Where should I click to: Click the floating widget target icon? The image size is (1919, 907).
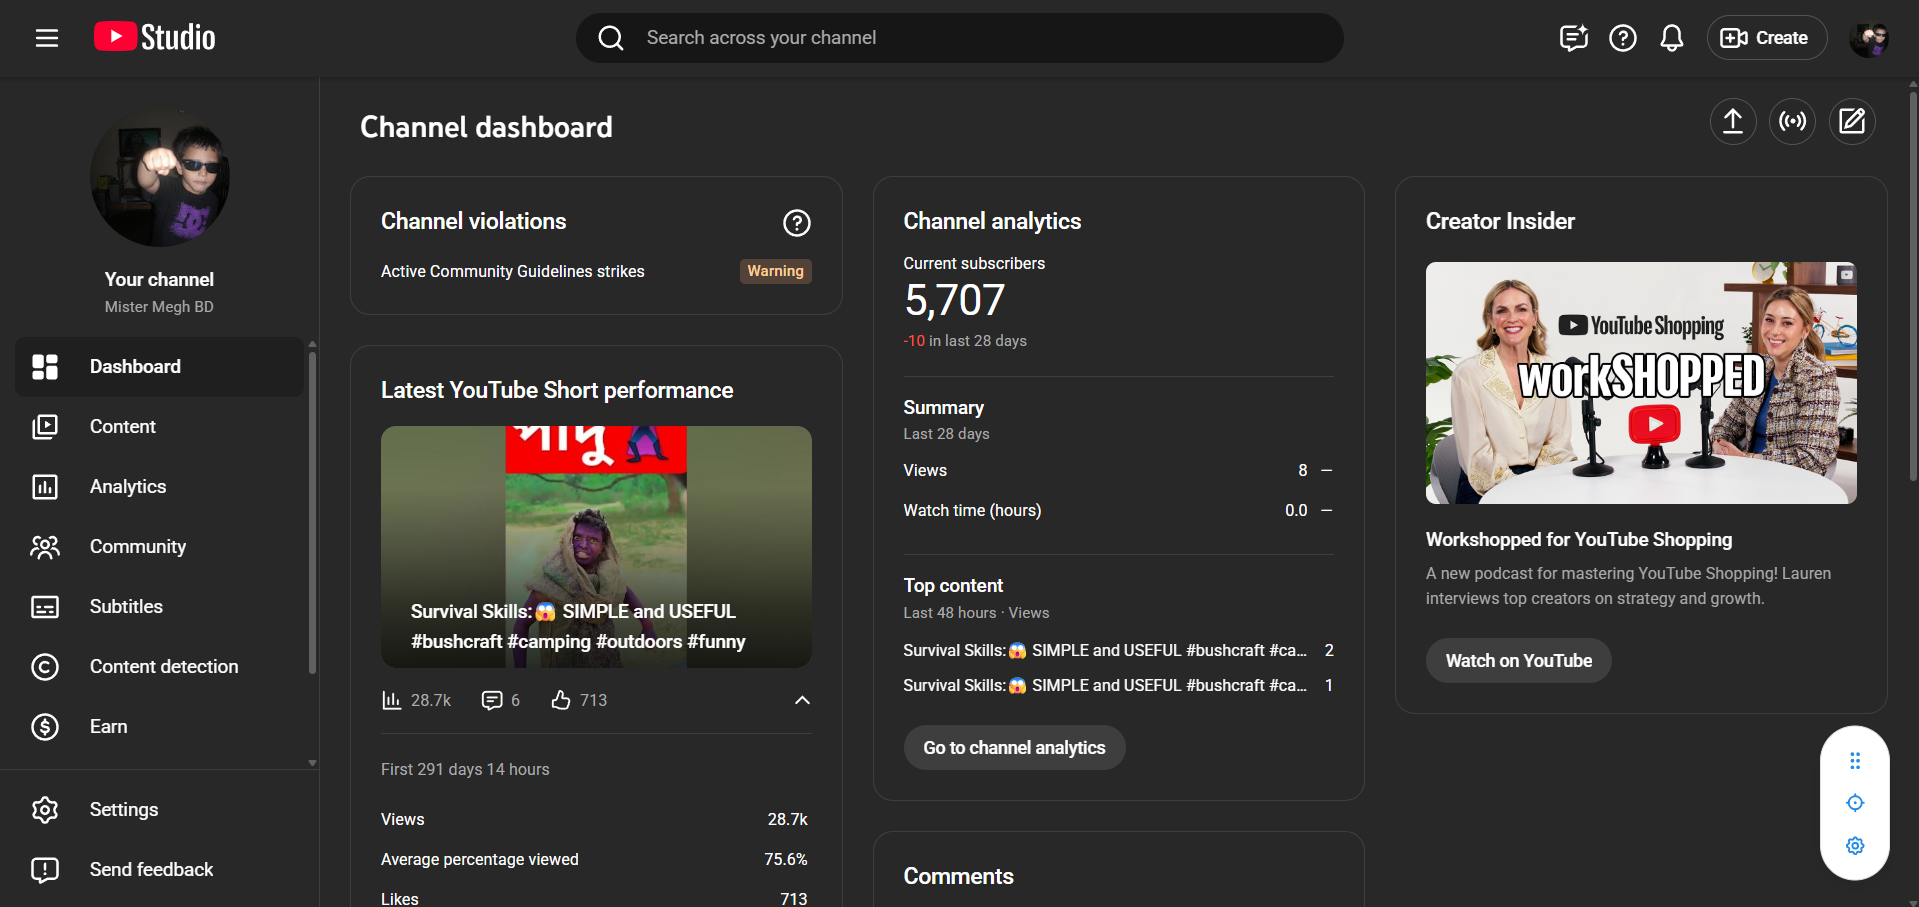click(1855, 803)
